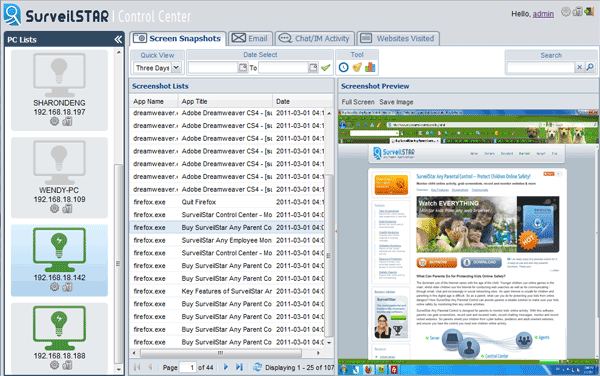Go to the previous page
This screenshot has height=376, width=600.
(x=150, y=367)
